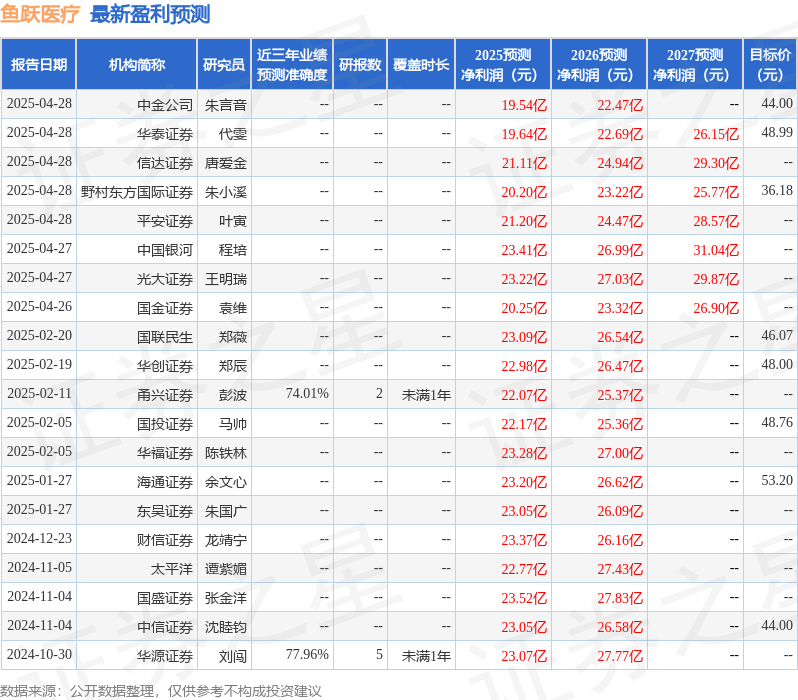
Task: Click analyst name 唐爱金
Action: (x=225, y=163)
